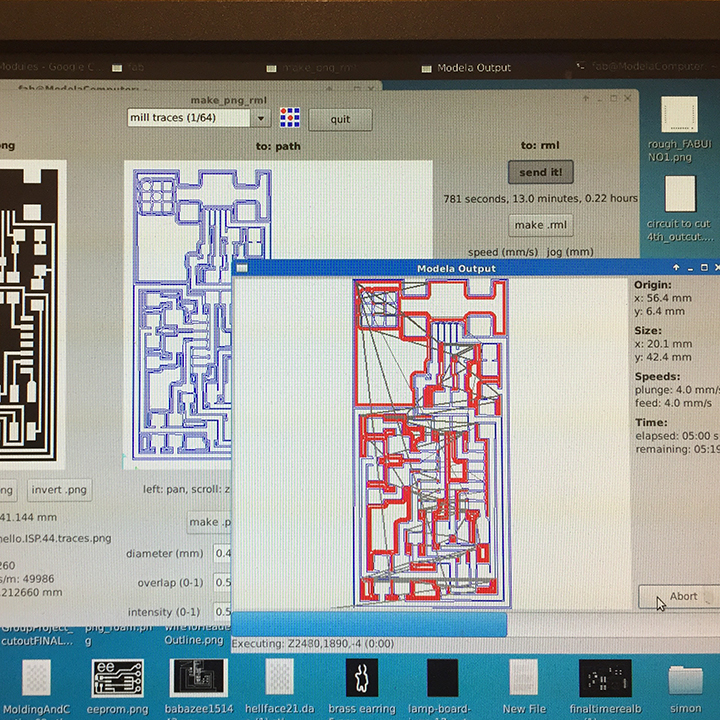Image resolution: width=720 pixels, height=720 pixels.
Task: Click the quit button
Action: click(340, 119)
